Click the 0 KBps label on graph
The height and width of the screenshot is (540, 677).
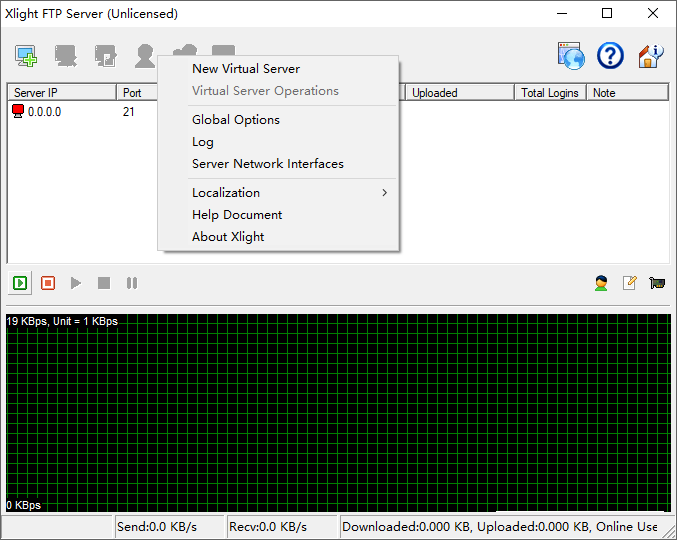pos(24,505)
